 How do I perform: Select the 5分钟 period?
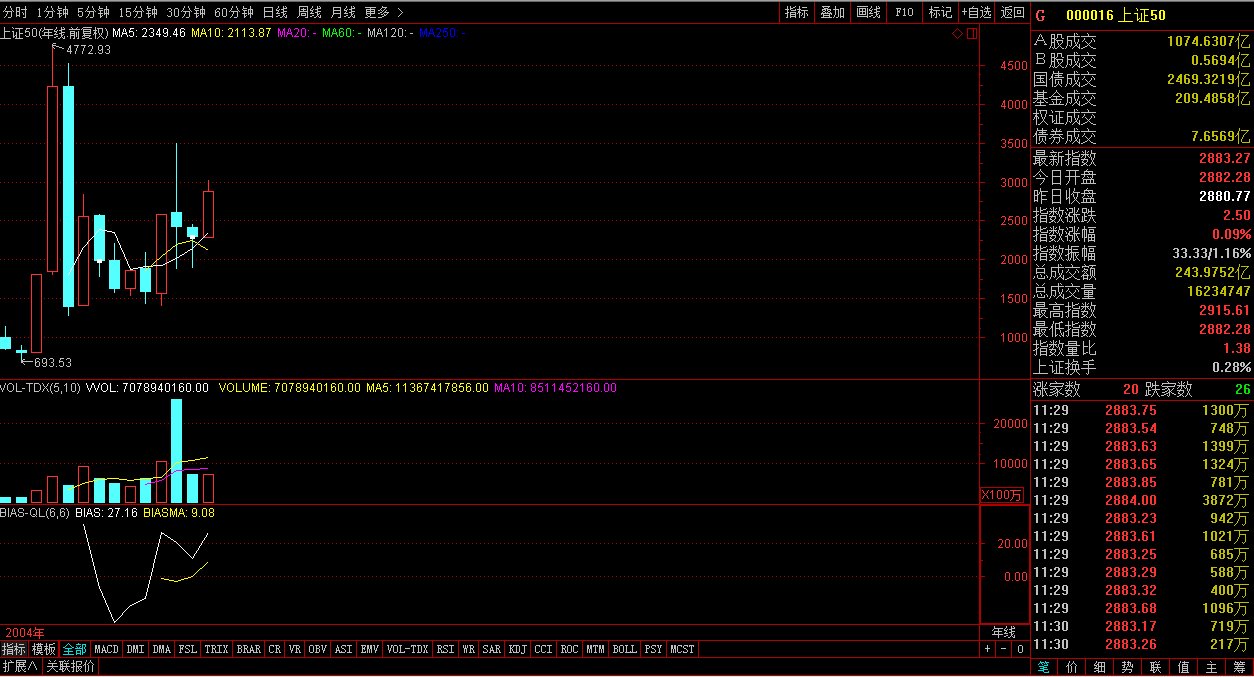tap(93, 13)
